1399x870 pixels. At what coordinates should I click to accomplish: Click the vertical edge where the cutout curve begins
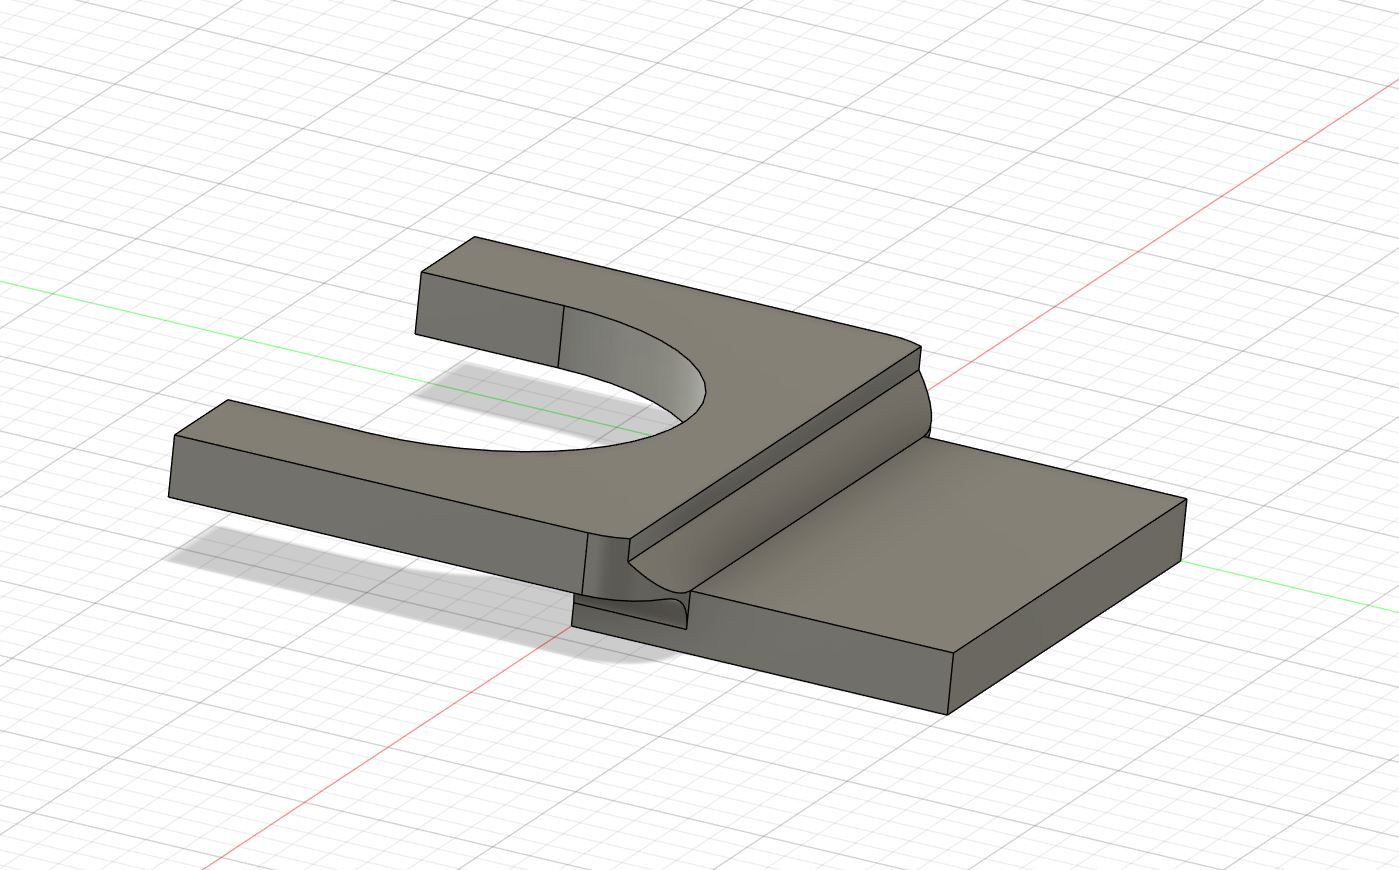(x=561, y=337)
